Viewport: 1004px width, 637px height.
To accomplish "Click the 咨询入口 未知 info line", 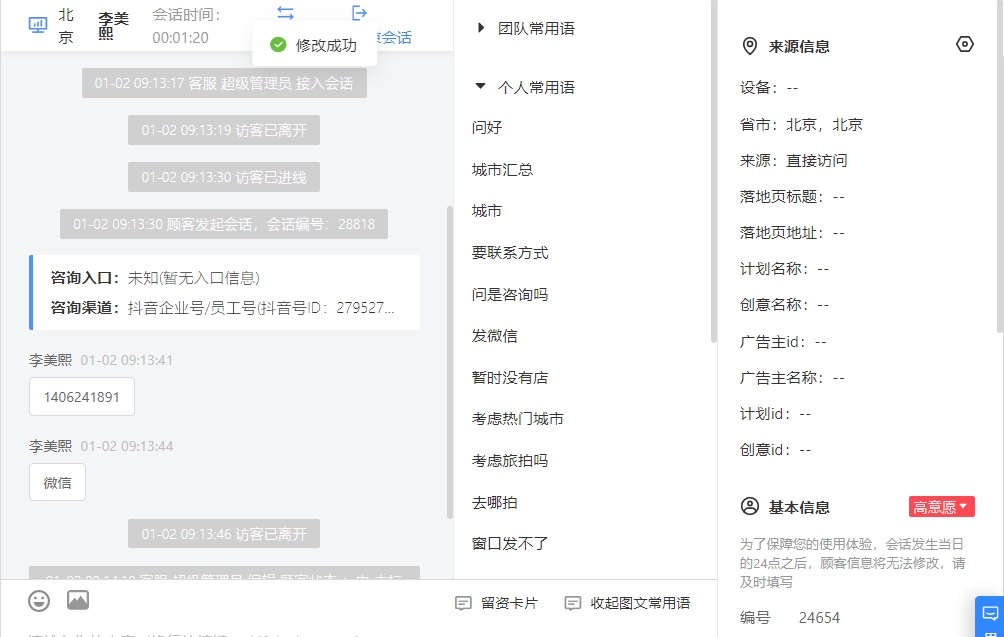I will [x=155, y=278].
